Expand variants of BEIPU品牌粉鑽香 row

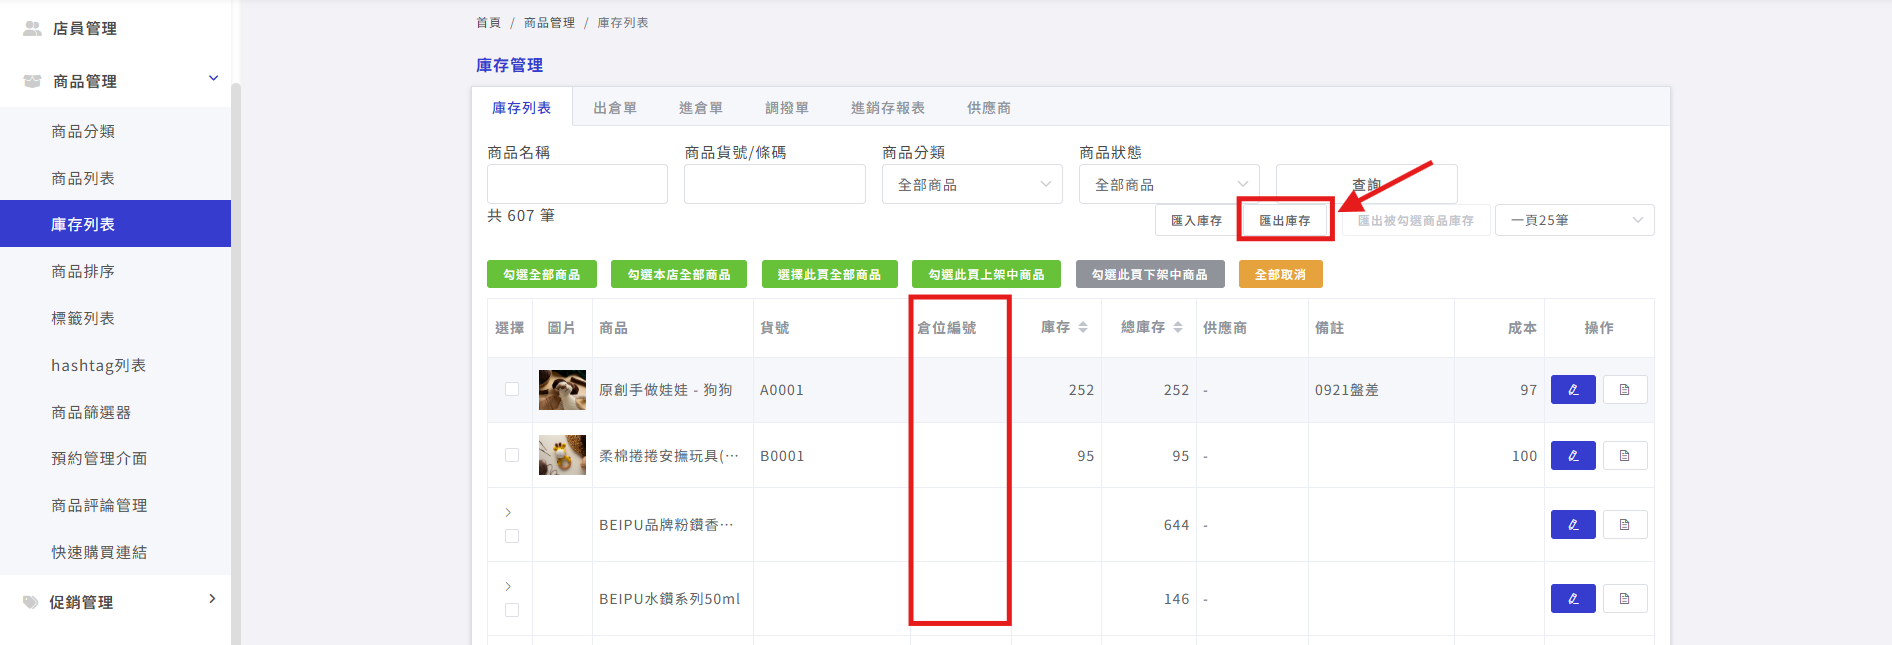tap(508, 513)
